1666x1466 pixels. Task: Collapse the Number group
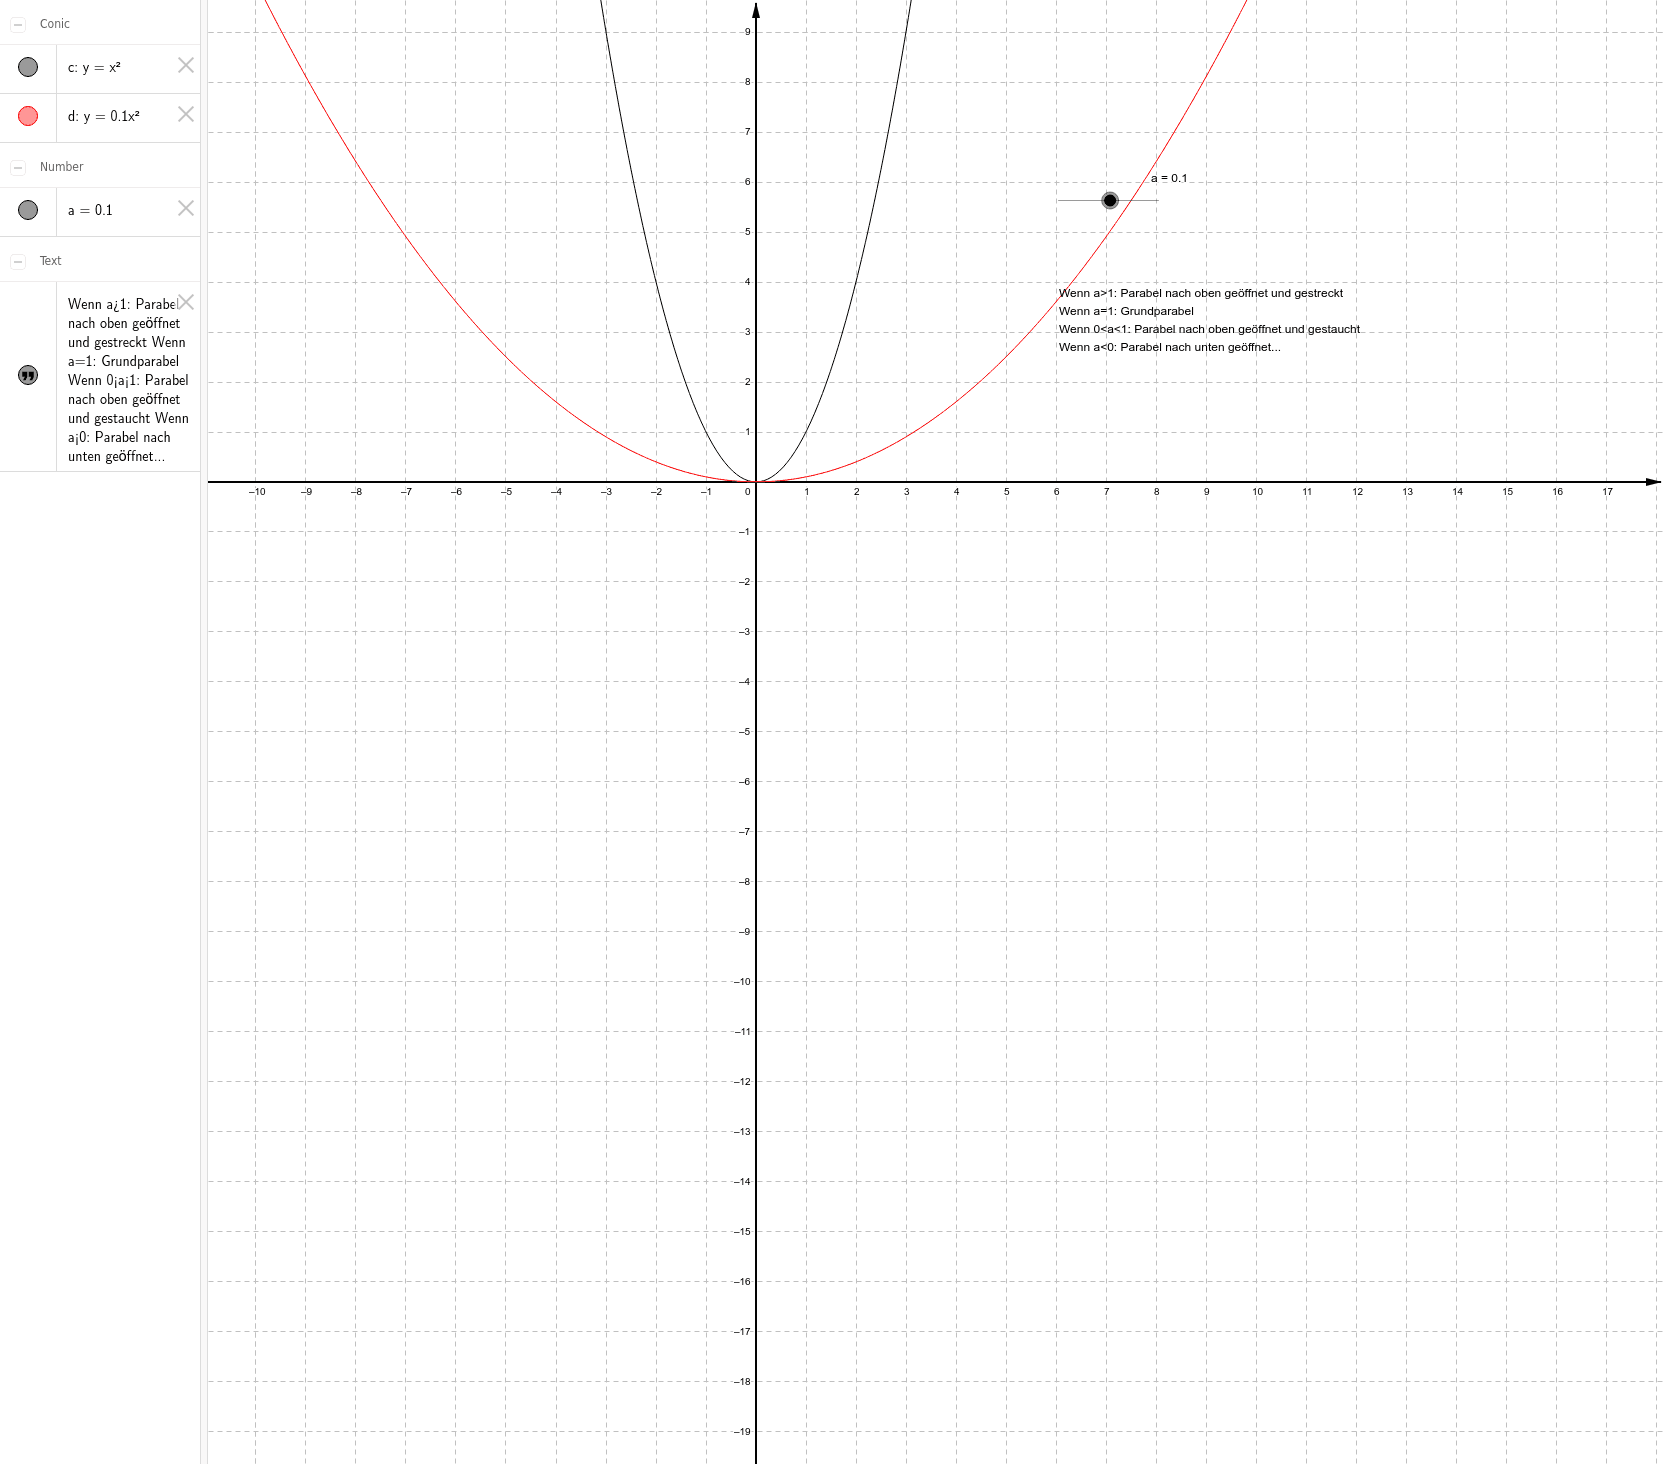coord(18,167)
